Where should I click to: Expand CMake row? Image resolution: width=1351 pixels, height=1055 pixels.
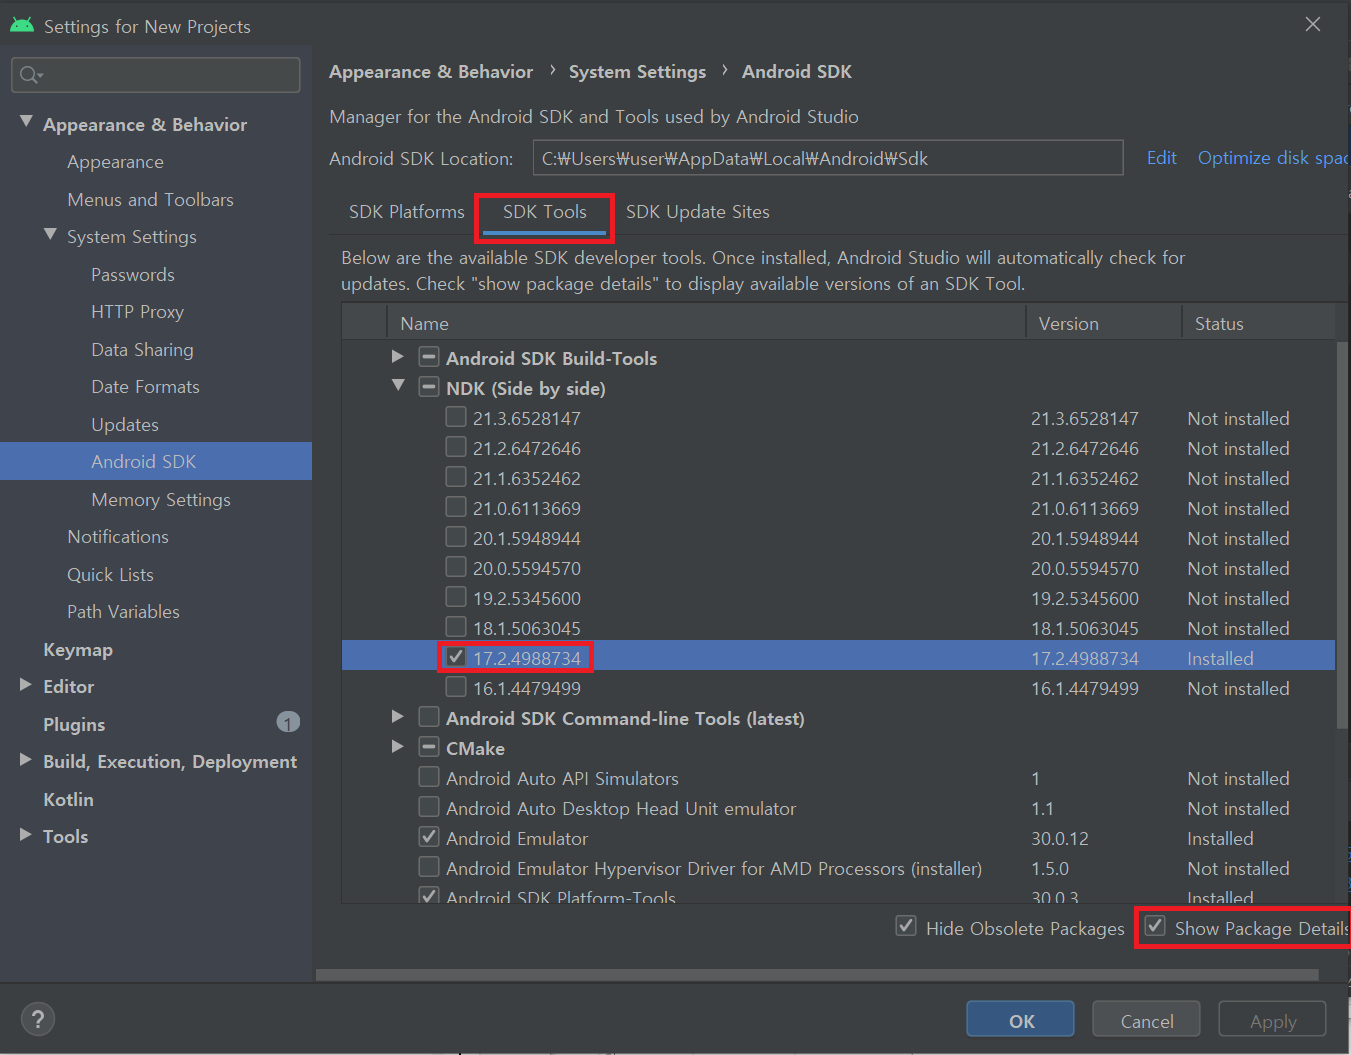pos(398,746)
